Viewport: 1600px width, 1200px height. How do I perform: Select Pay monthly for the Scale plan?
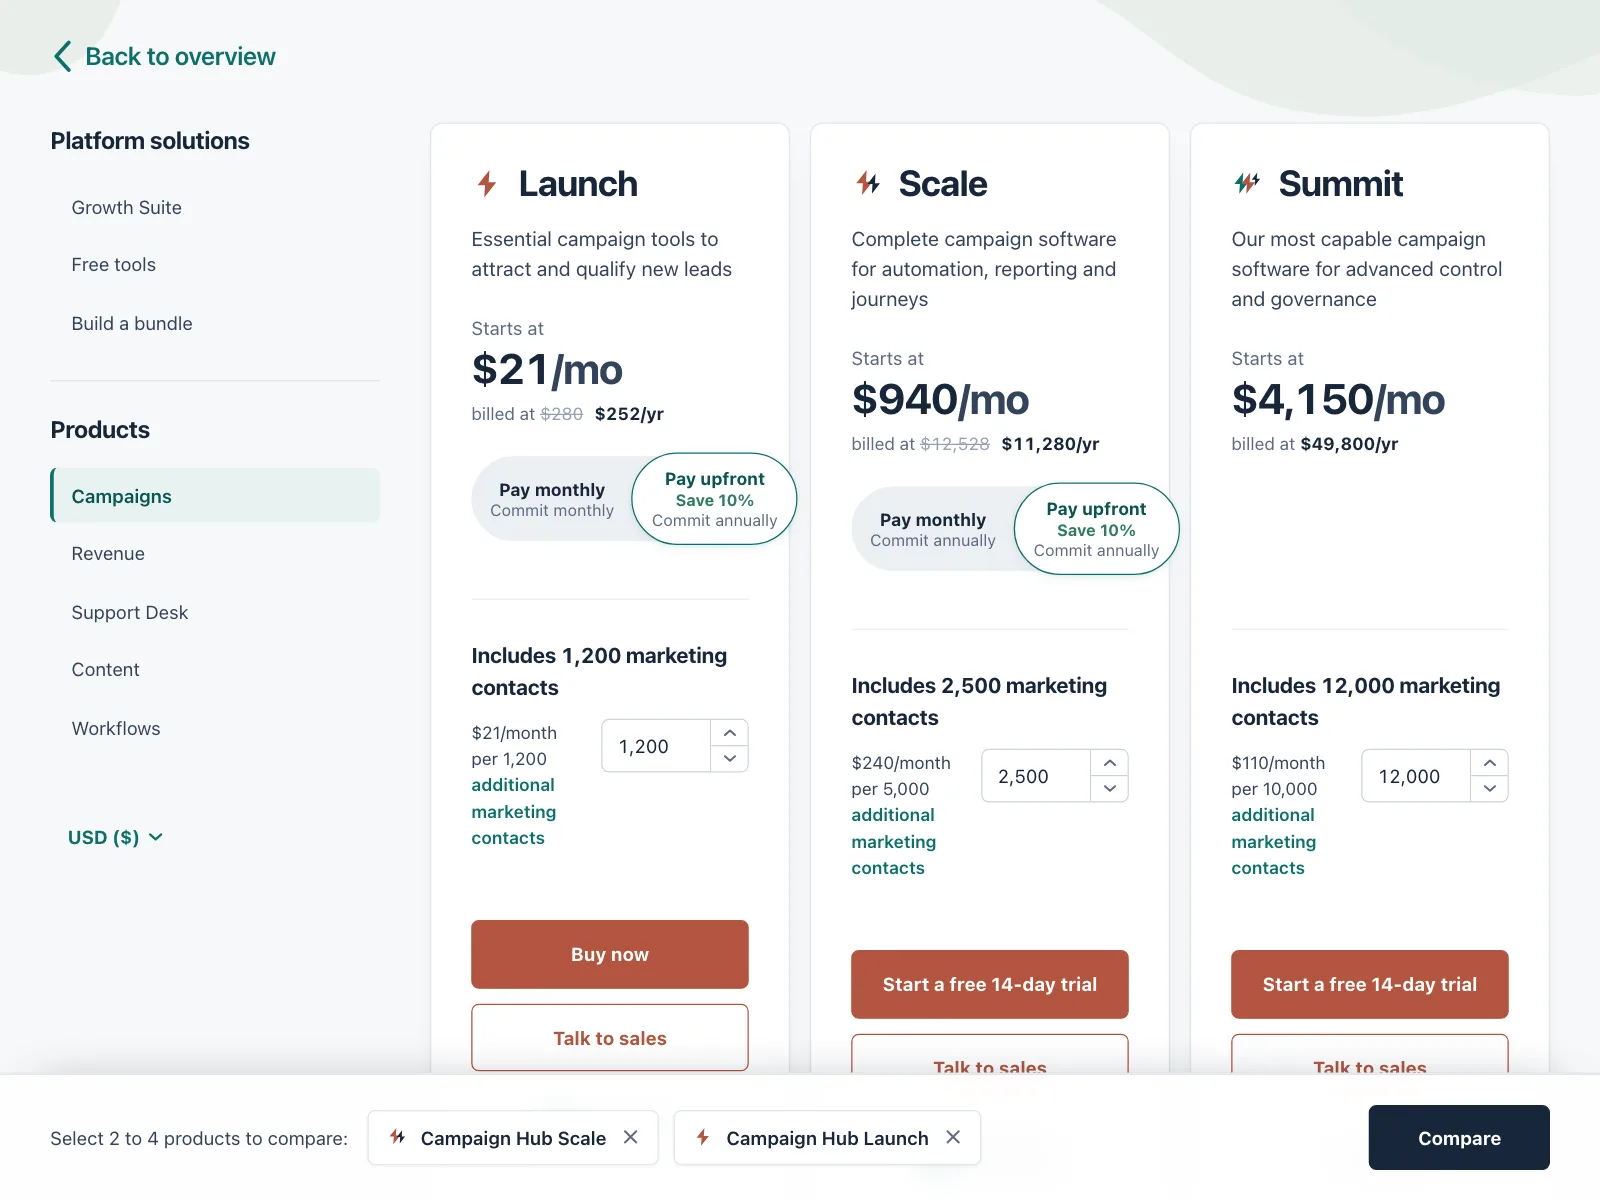click(933, 529)
